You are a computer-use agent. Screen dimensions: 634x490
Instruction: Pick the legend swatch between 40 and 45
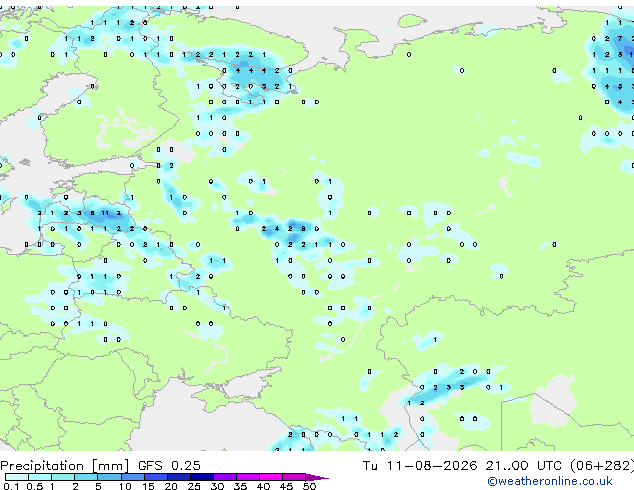tap(271, 477)
